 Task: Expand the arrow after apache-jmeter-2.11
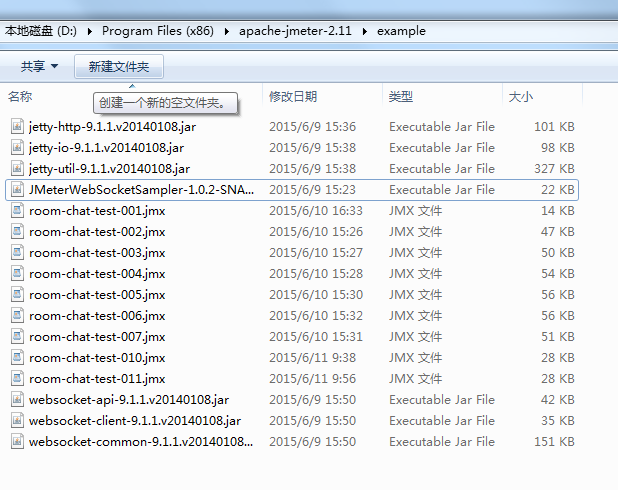365,31
